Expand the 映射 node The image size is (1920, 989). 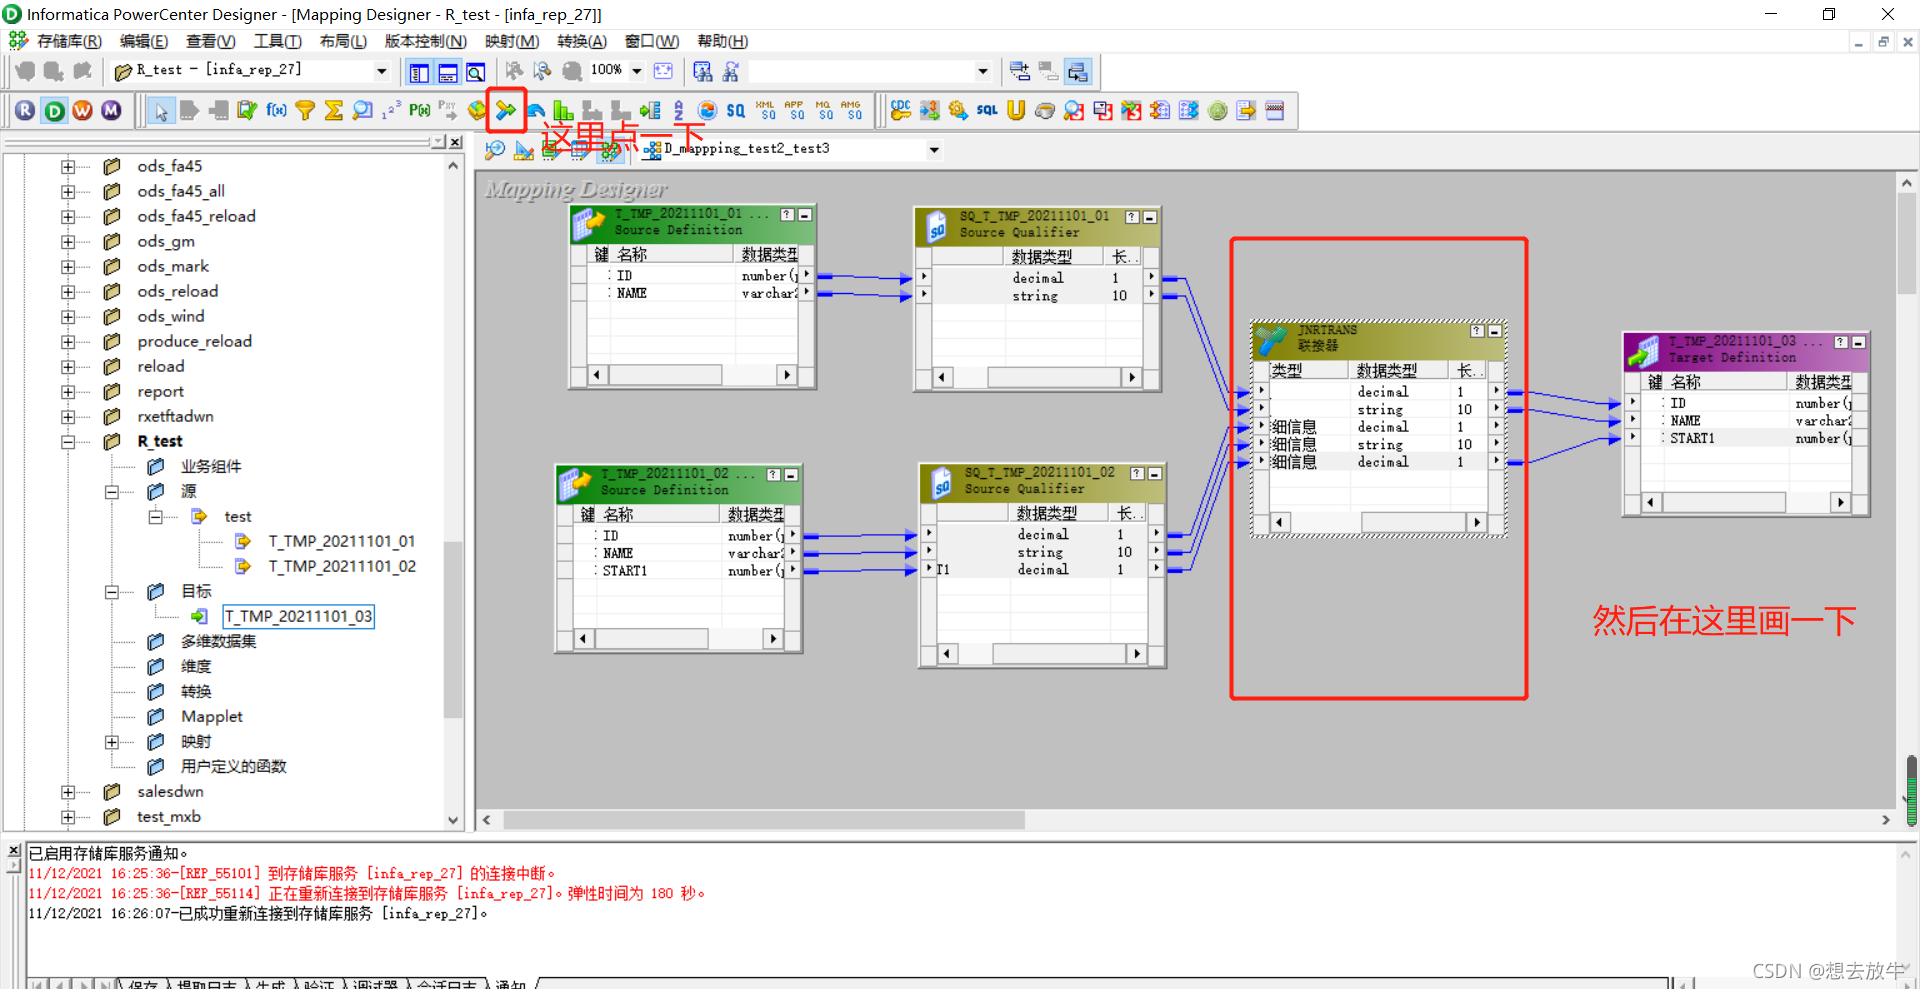coord(112,741)
